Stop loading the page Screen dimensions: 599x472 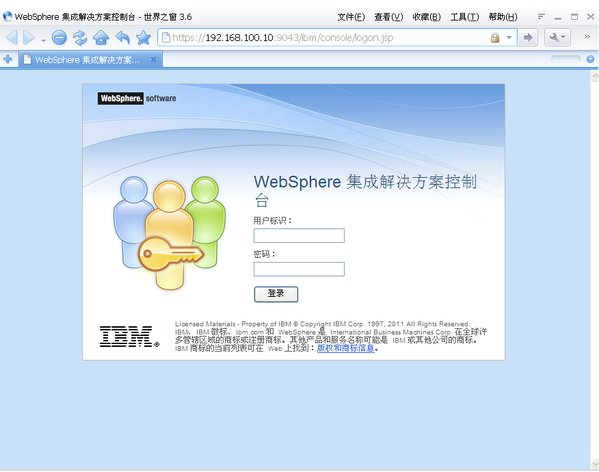click(x=59, y=37)
